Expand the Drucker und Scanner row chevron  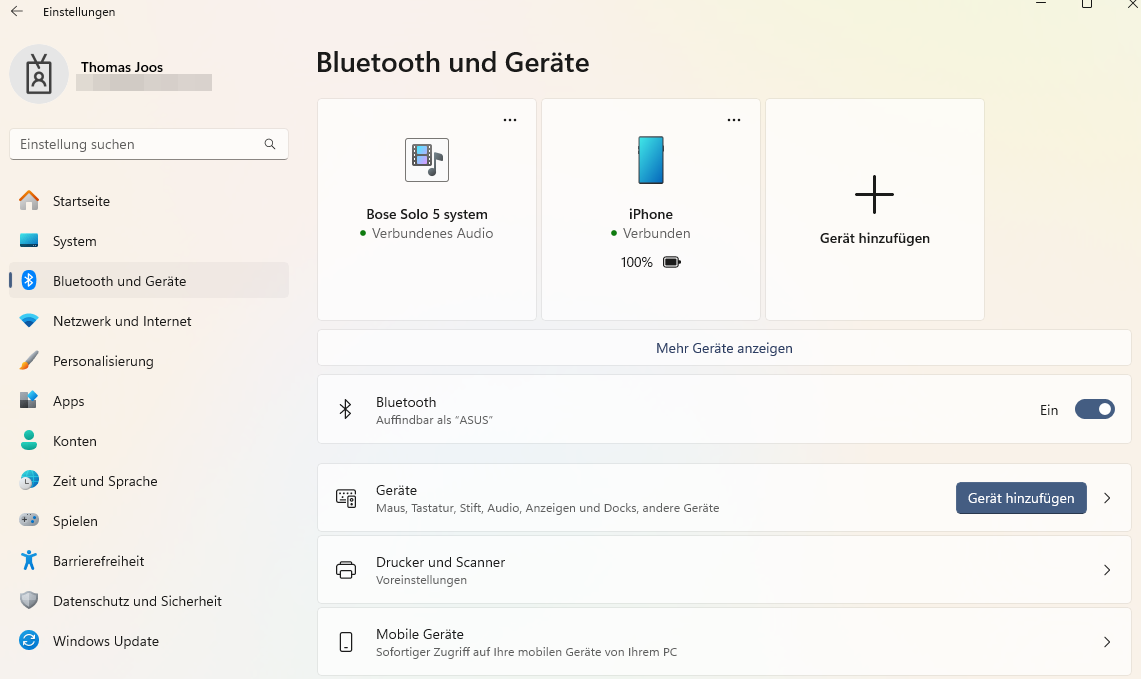click(x=1107, y=569)
